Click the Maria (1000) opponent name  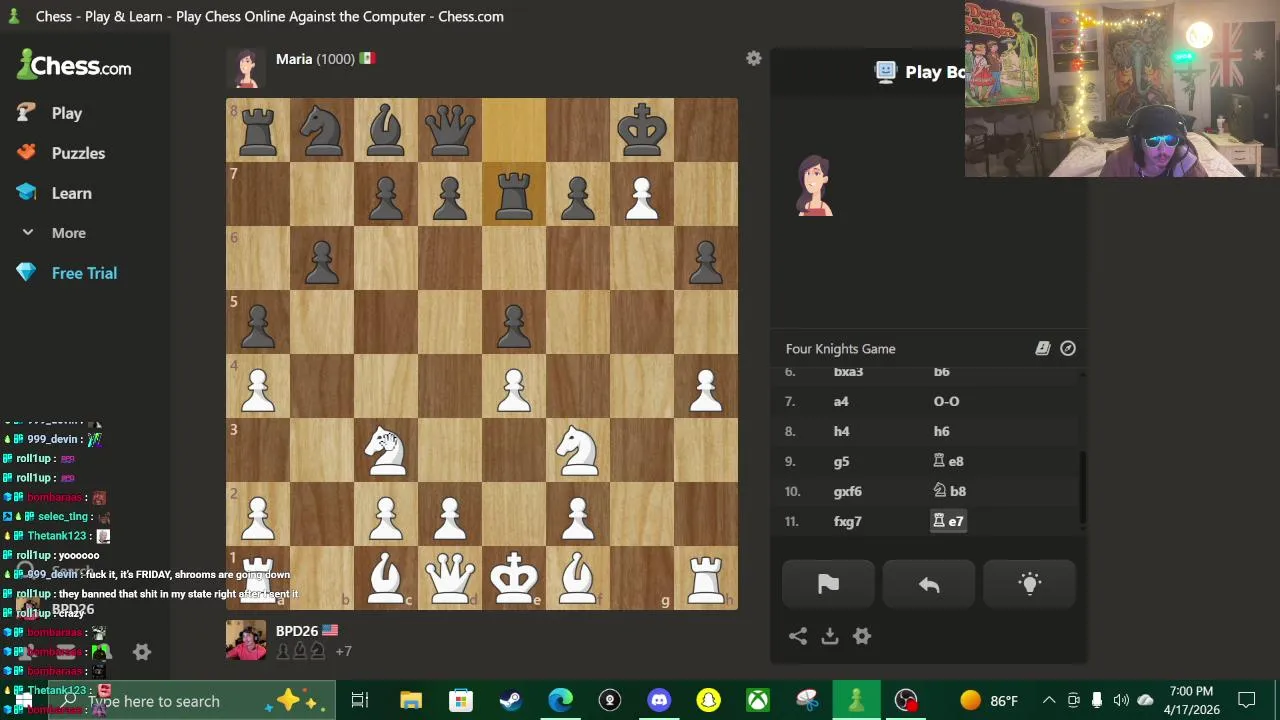pos(315,59)
